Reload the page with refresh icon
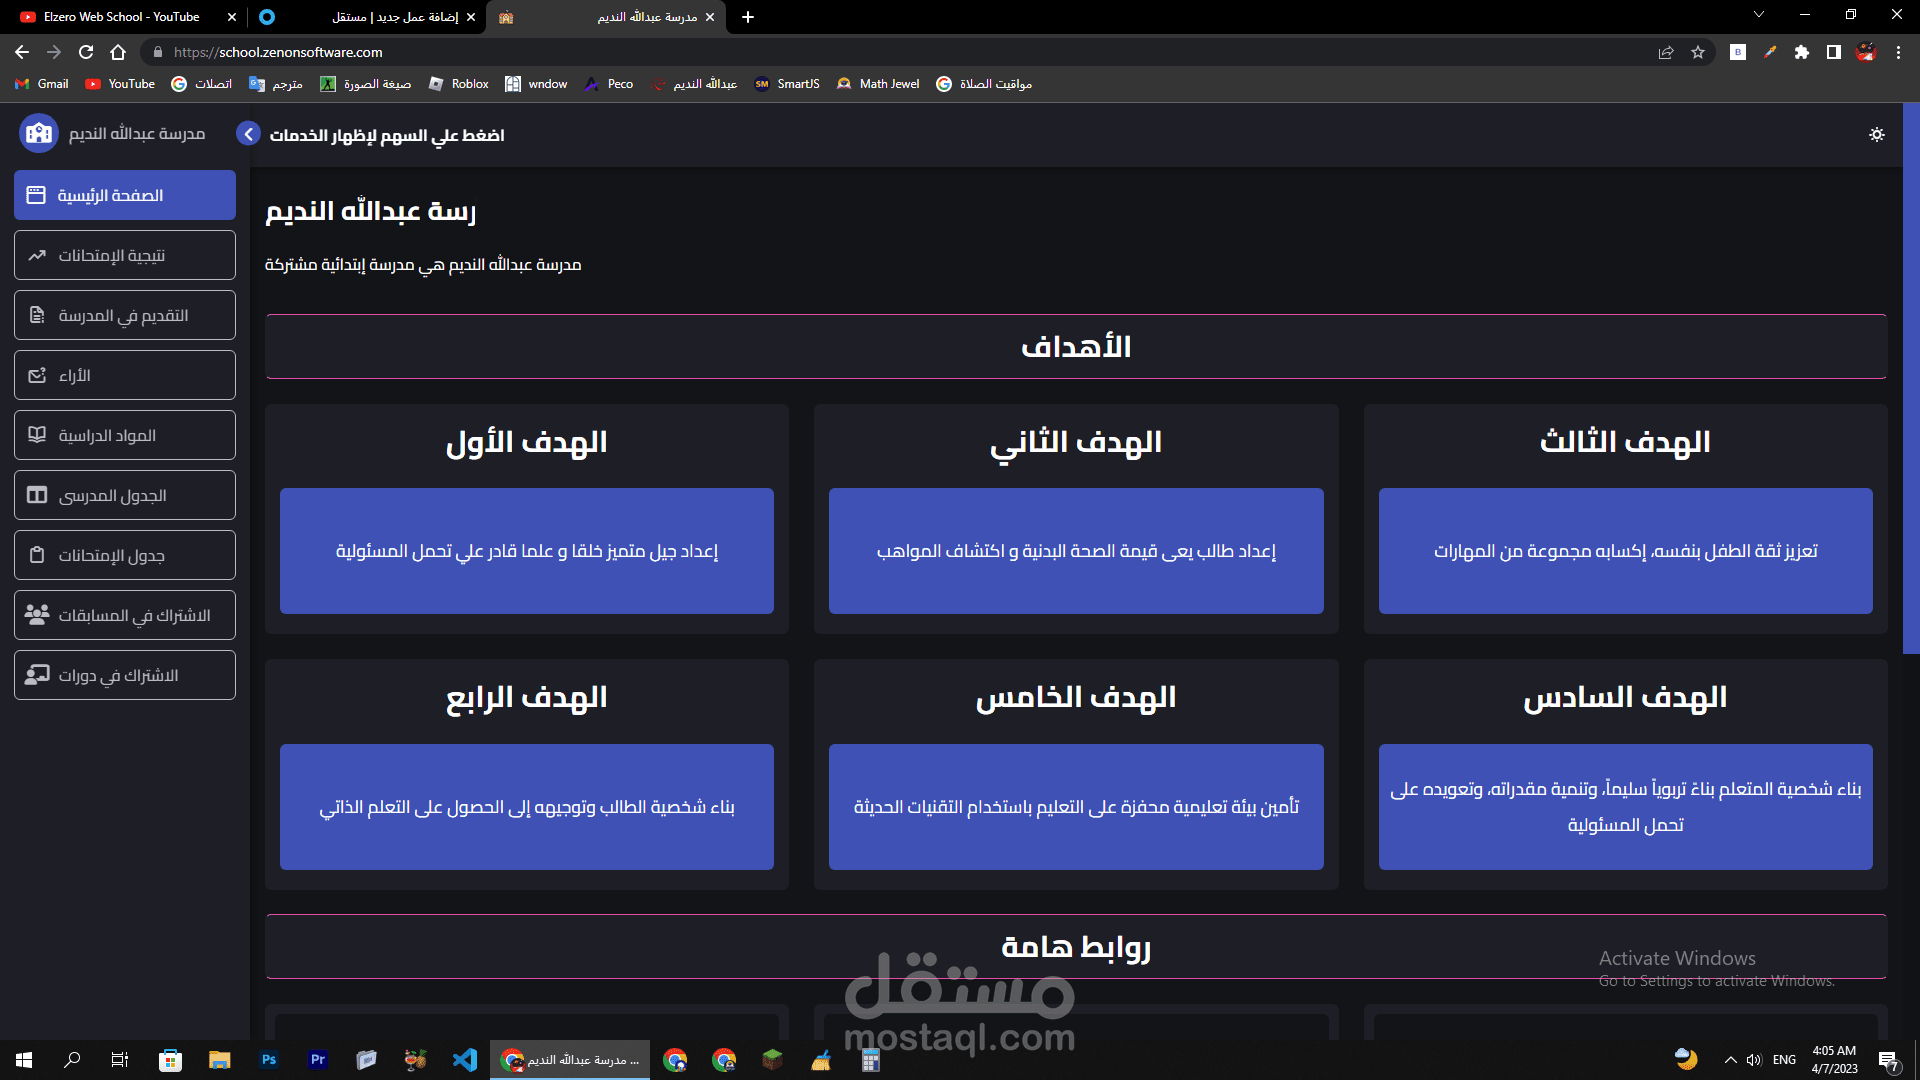1920x1080 pixels. click(x=86, y=52)
